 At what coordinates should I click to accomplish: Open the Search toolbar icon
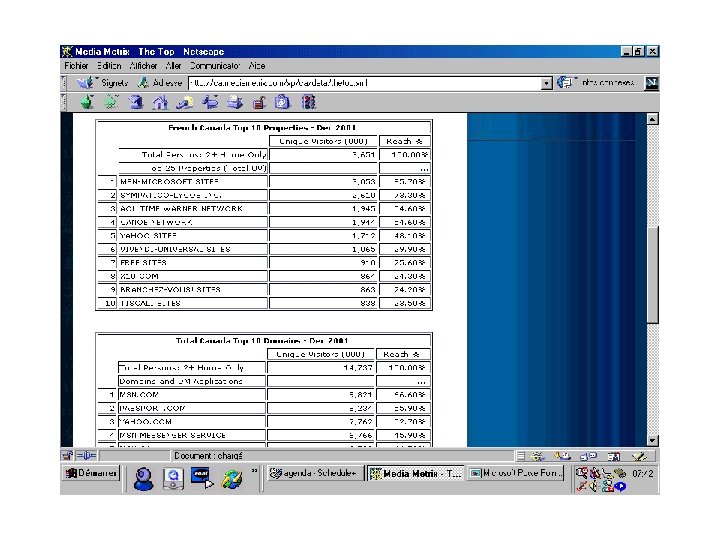185,102
